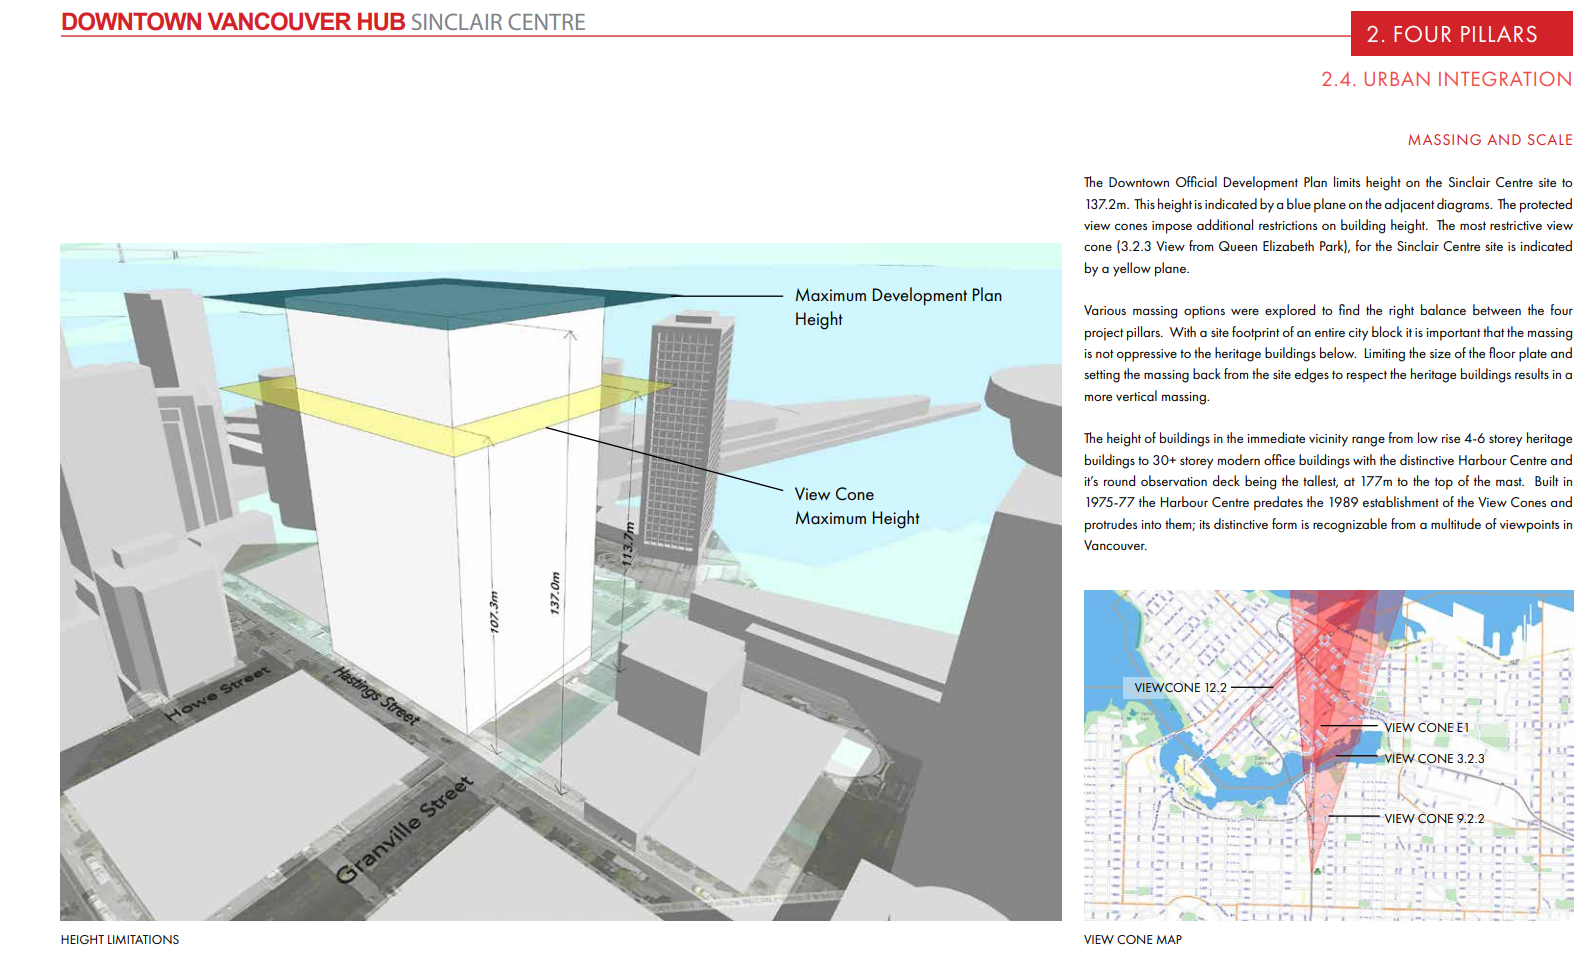Click the VIEW CONE E1 map label
The image size is (1589, 957).
(1426, 728)
